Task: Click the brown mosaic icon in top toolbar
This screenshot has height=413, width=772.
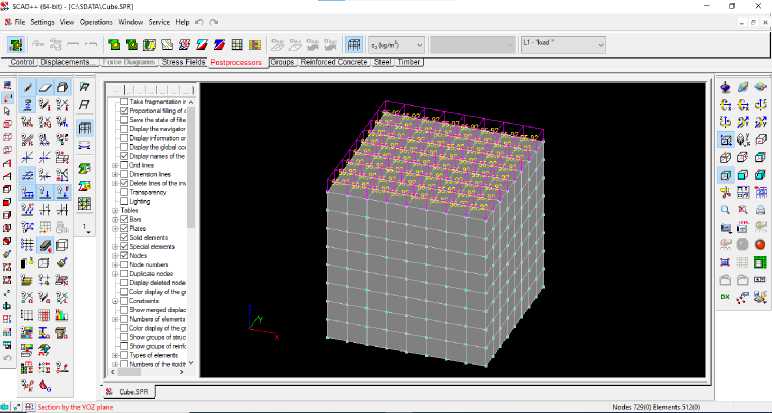Action: 255,45
